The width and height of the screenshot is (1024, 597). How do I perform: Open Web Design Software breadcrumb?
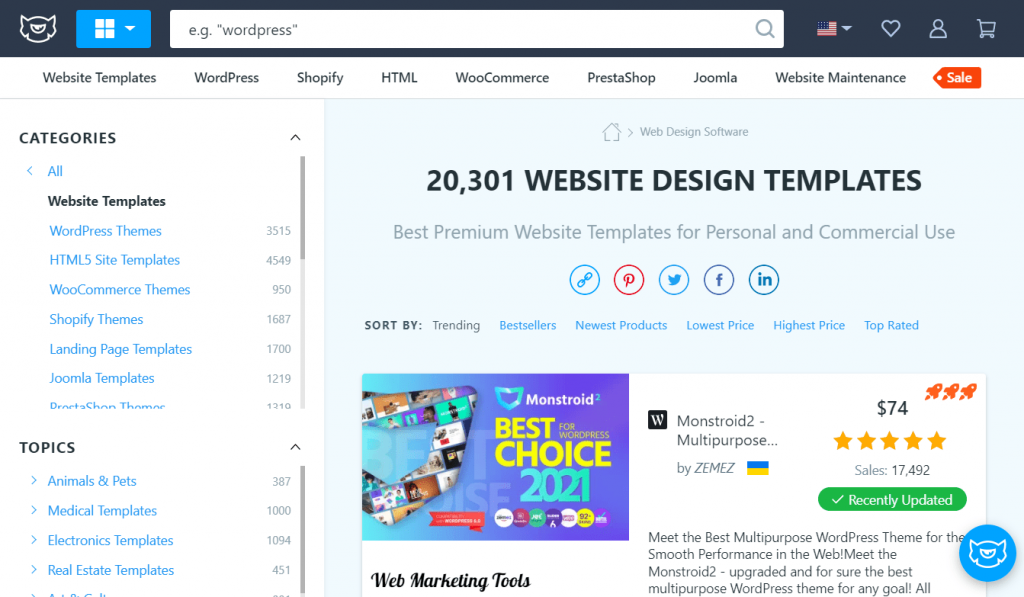point(694,132)
